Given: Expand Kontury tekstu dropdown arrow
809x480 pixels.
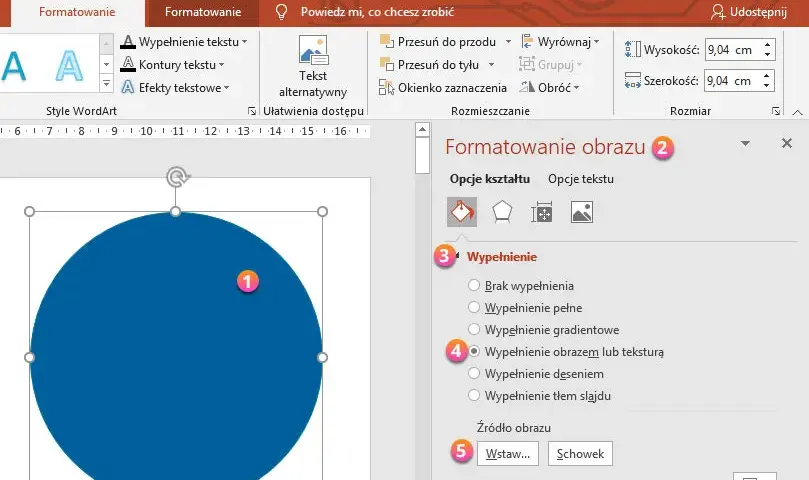Looking at the screenshot, I should tap(221, 65).
